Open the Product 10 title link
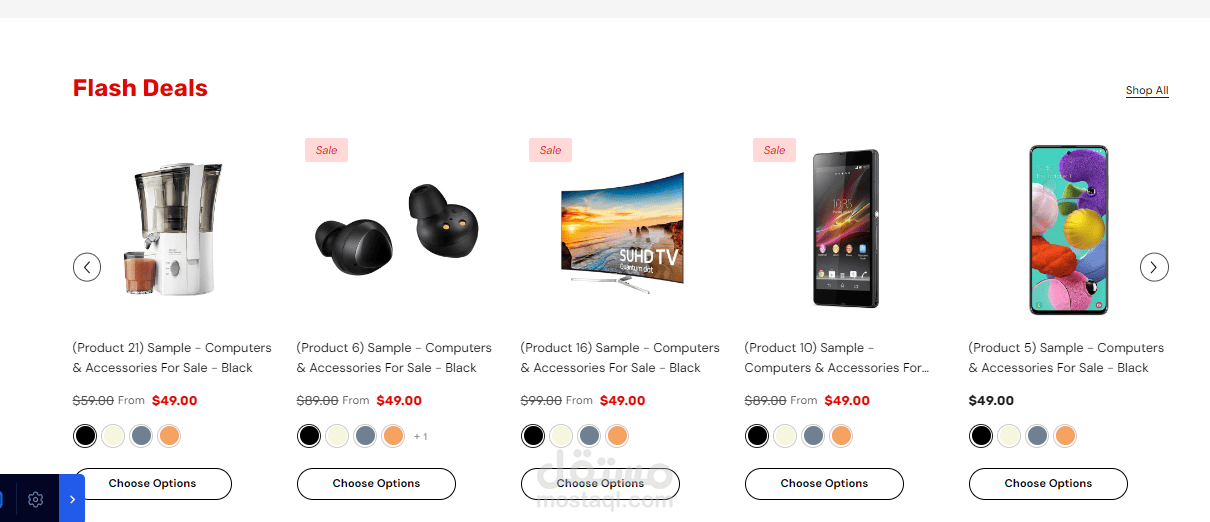 [838, 358]
